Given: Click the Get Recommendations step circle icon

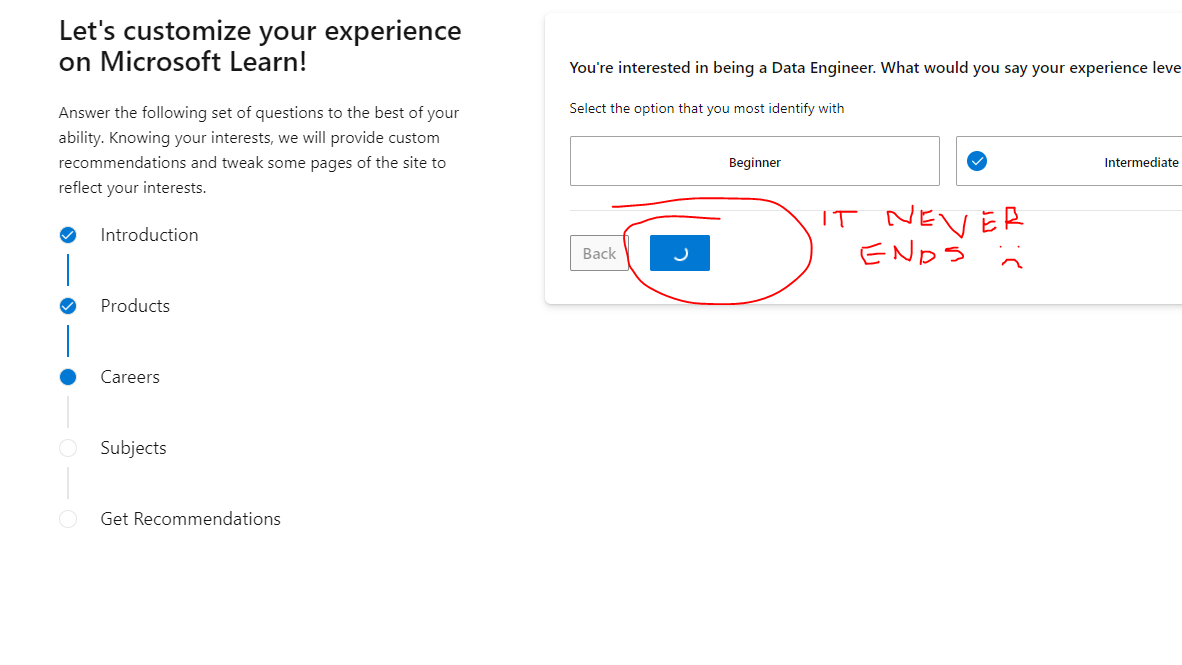Looking at the screenshot, I should 68,518.
